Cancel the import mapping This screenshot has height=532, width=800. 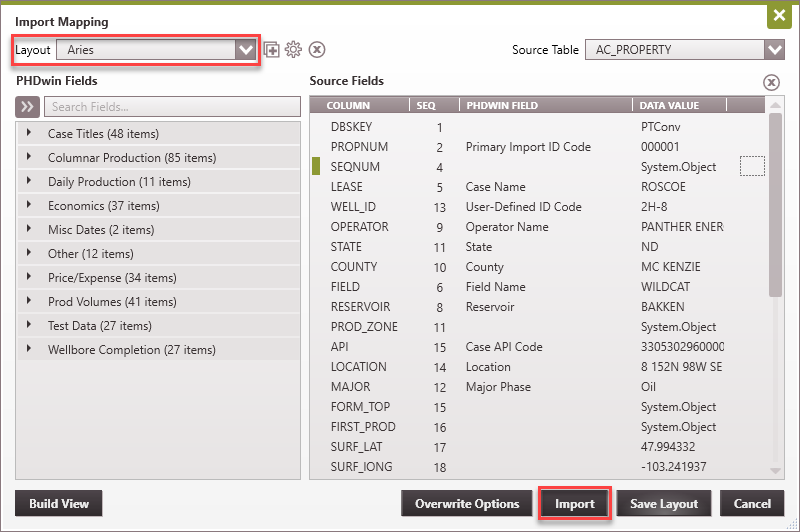pos(752,503)
